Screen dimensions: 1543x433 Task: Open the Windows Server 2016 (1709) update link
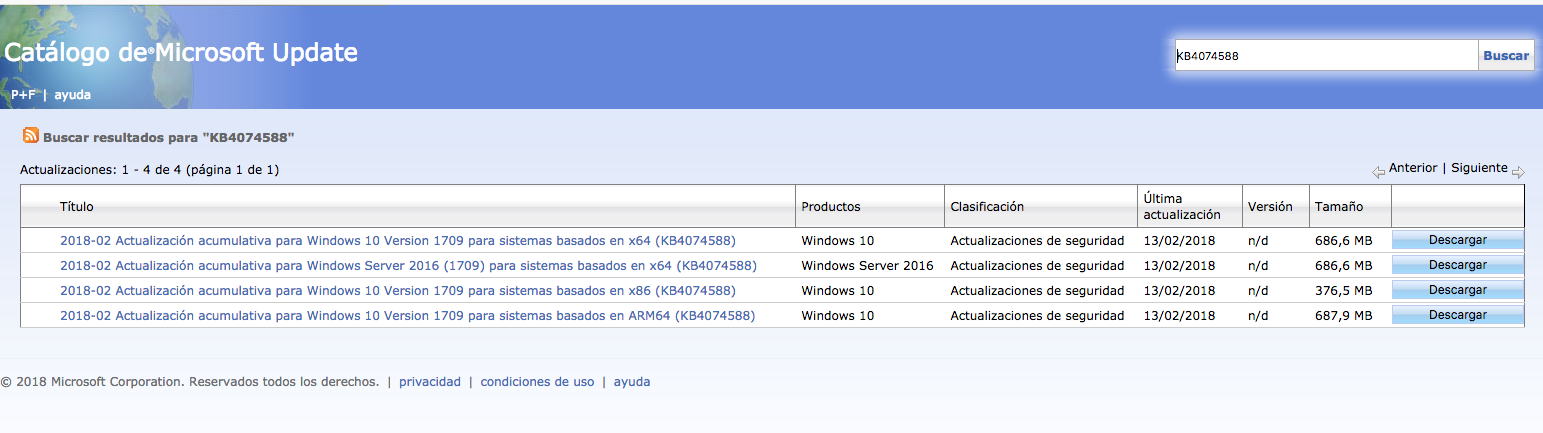click(x=408, y=265)
